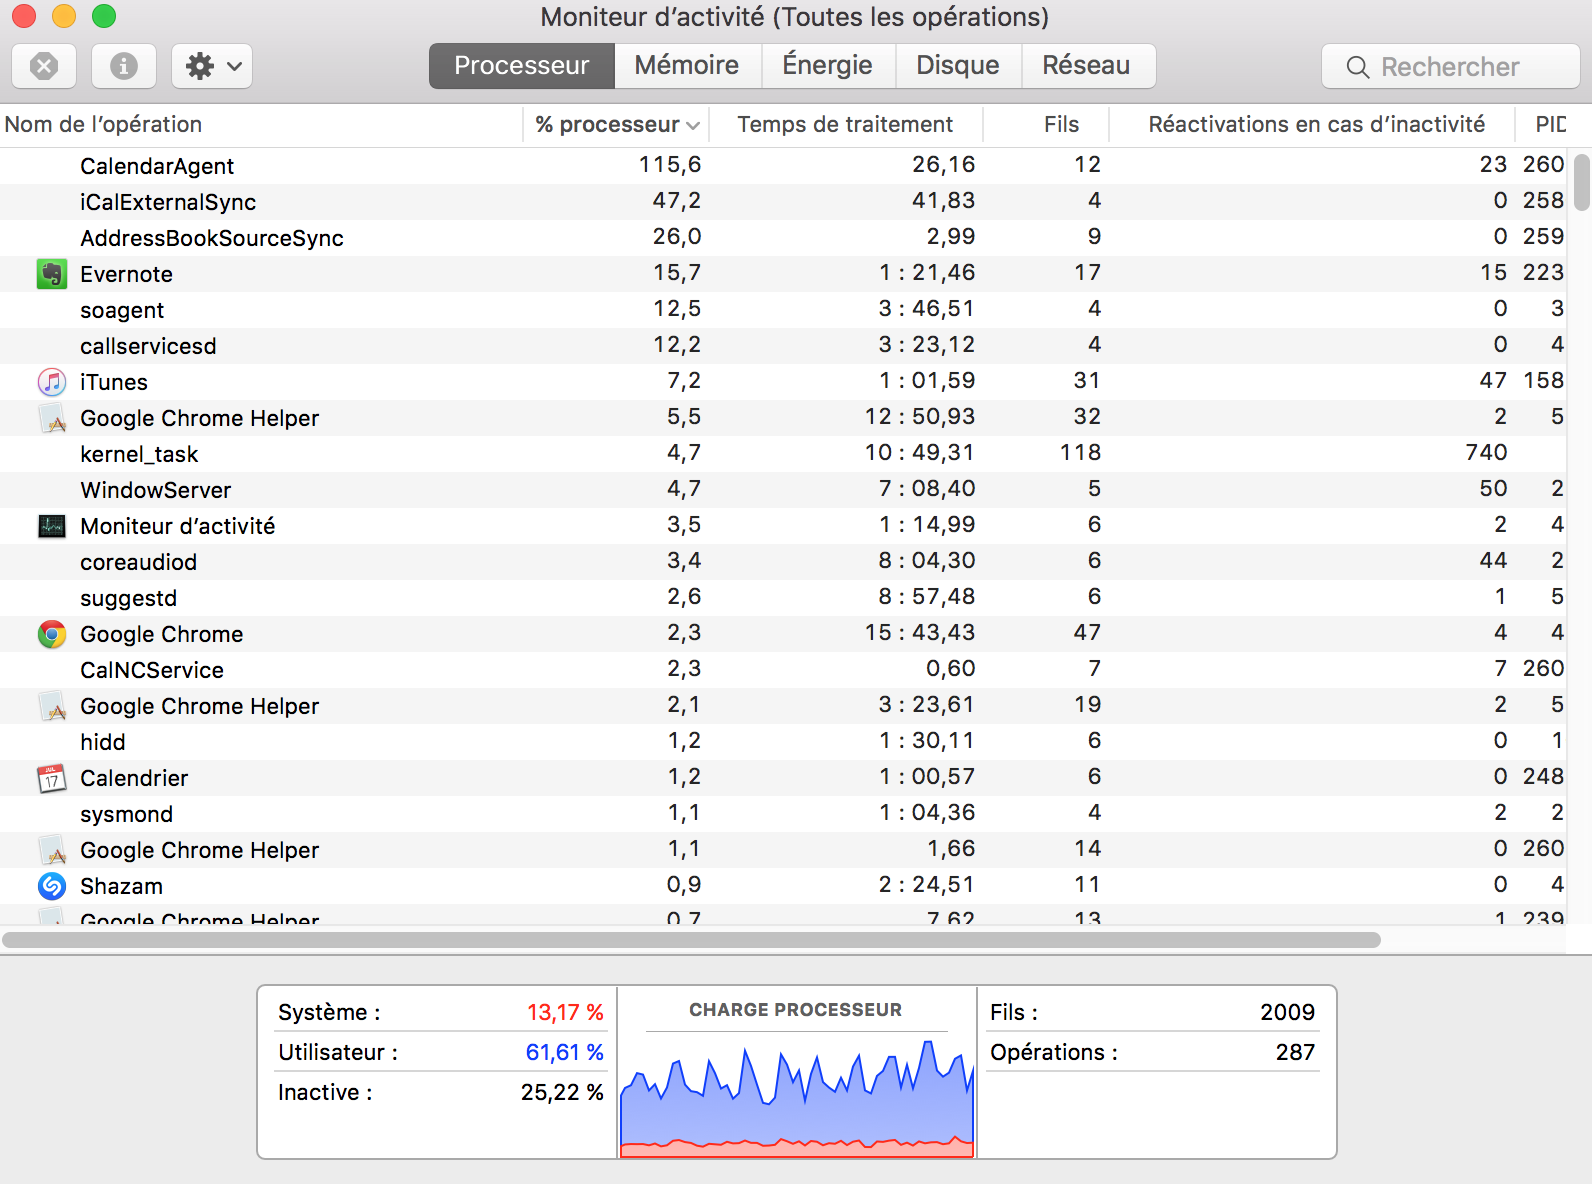Image resolution: width=1592 pixels, height=1184 pixels.
Task: Select the iTunes process name
Action: tap(114, 382)
